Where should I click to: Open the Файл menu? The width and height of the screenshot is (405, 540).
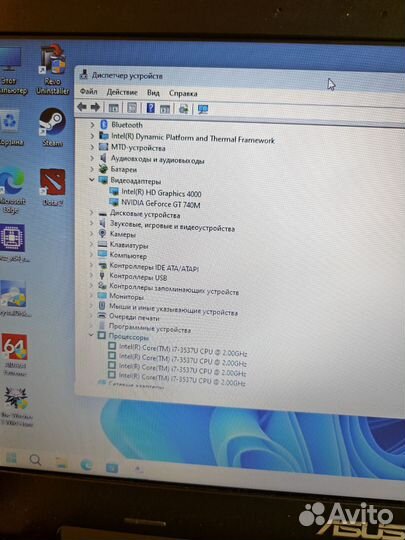[89, 91]
